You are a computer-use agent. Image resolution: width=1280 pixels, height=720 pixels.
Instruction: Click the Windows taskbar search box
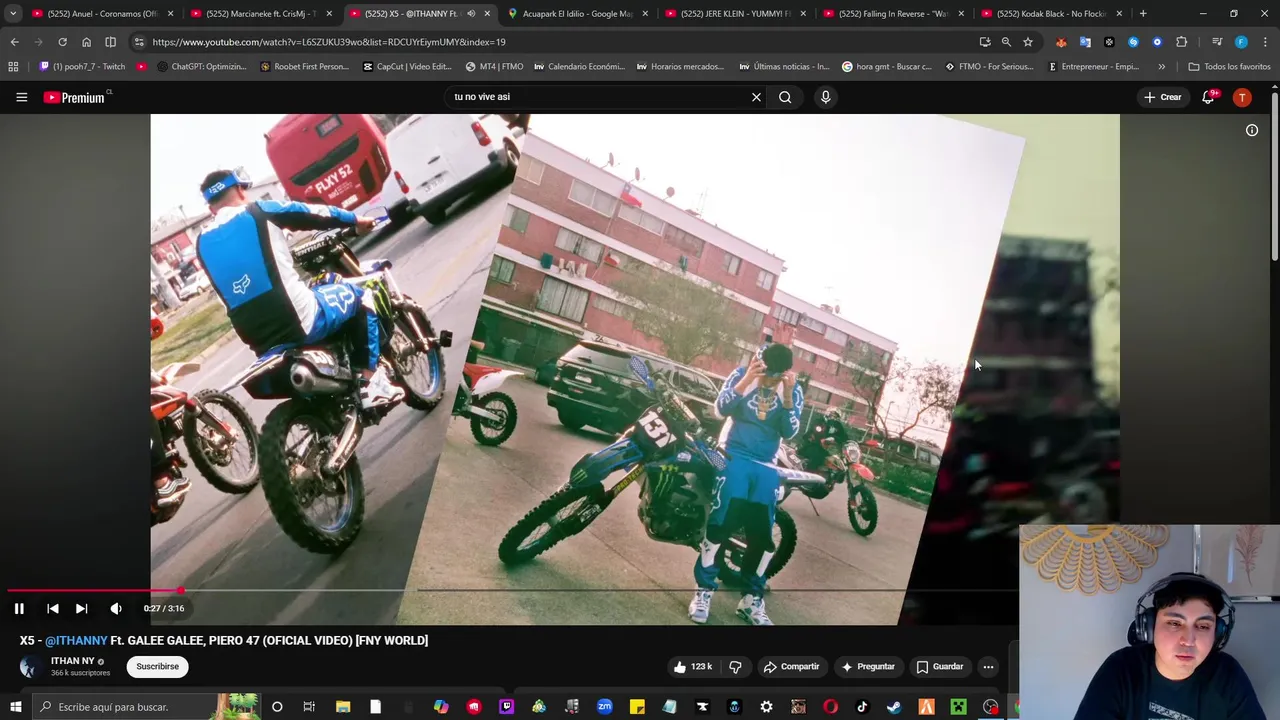coord(145,707)
